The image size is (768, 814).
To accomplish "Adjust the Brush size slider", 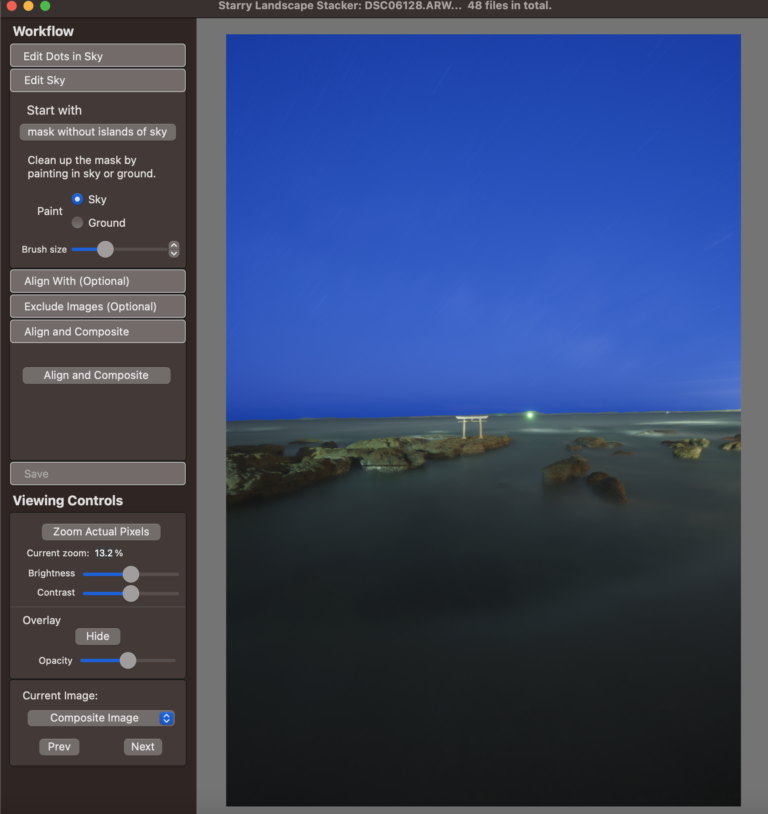I will coord(105,249).
